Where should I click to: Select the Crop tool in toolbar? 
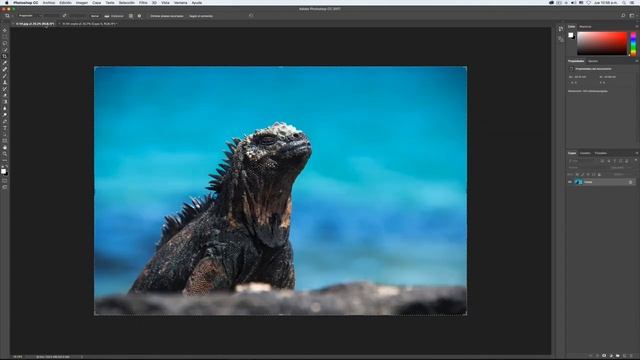pos(5,56)
